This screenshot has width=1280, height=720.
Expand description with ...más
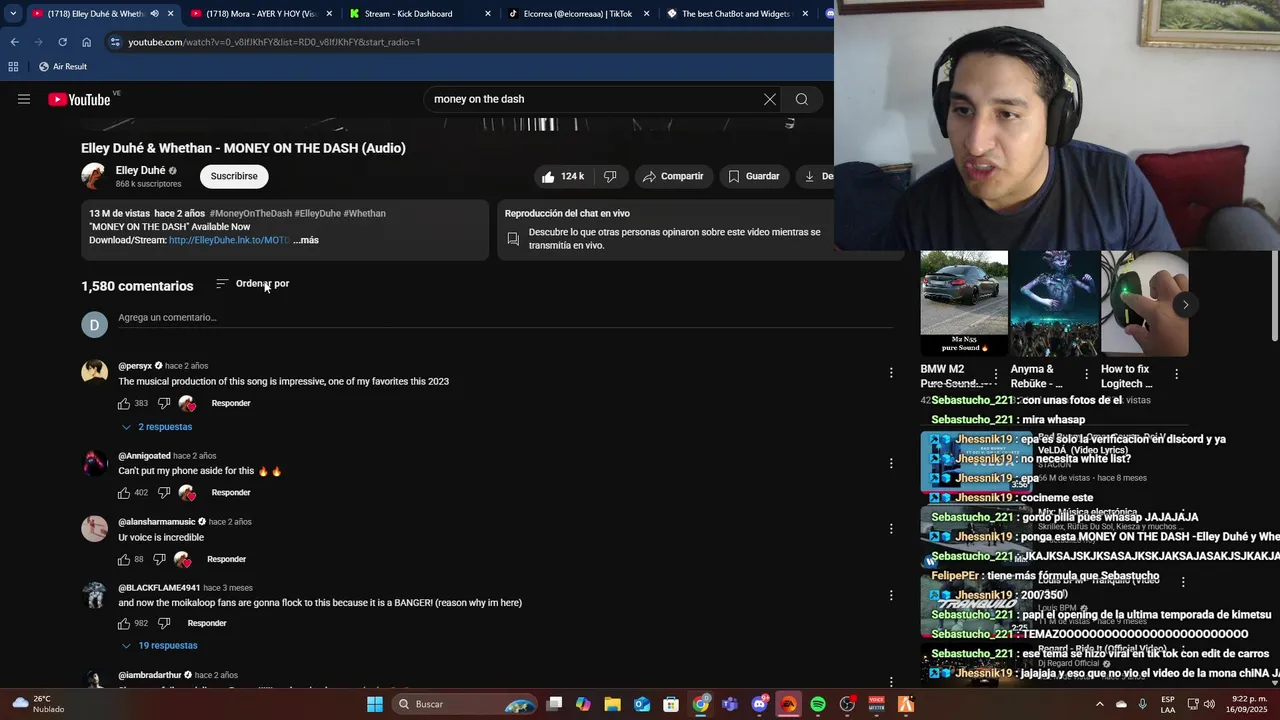[306, 240]
